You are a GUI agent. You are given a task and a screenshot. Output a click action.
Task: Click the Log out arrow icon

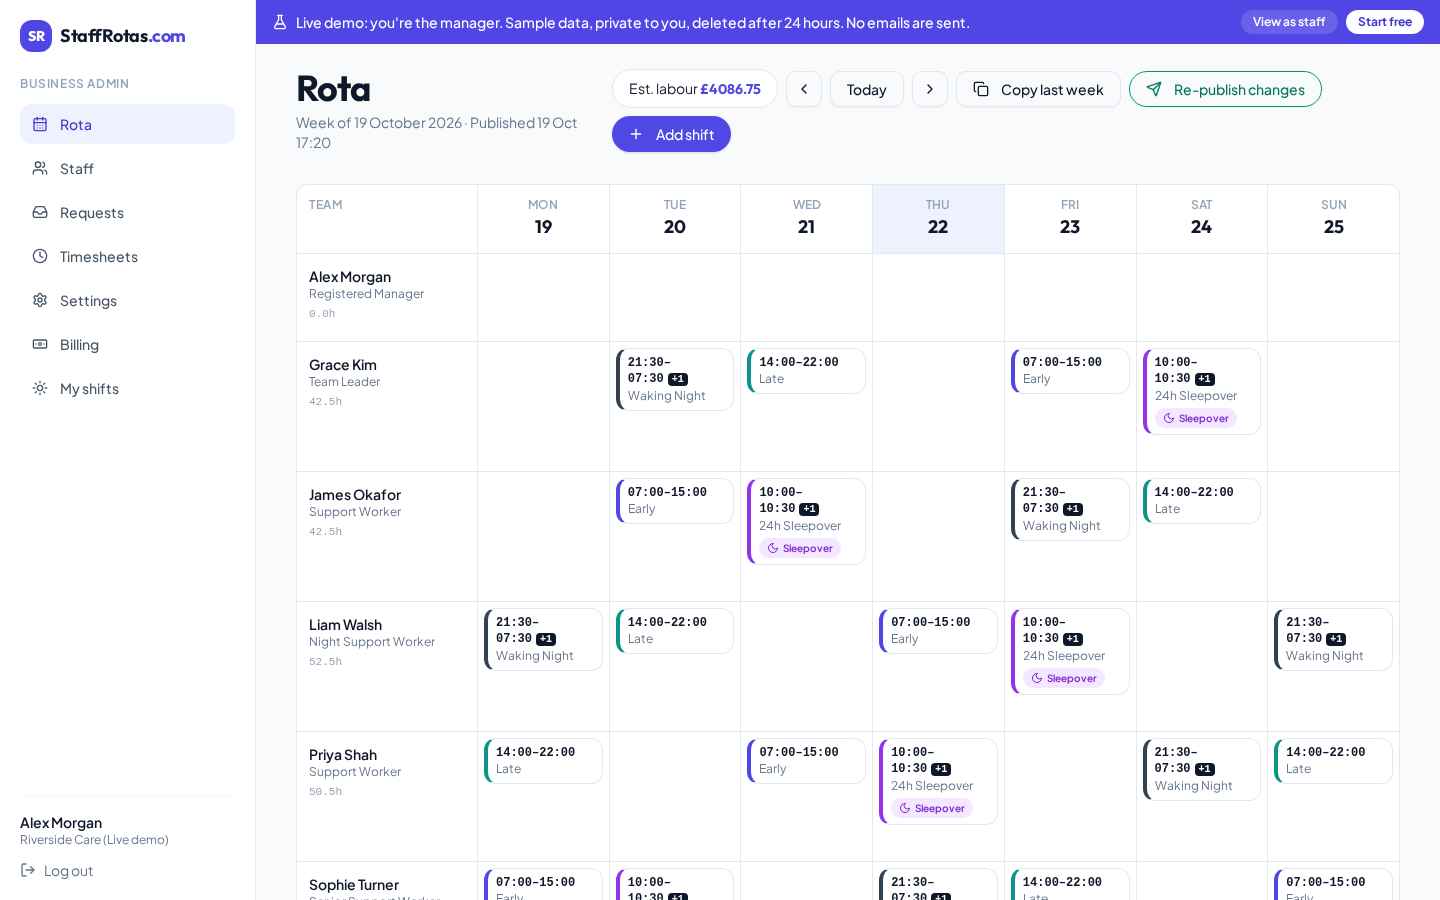pos(28,870)
